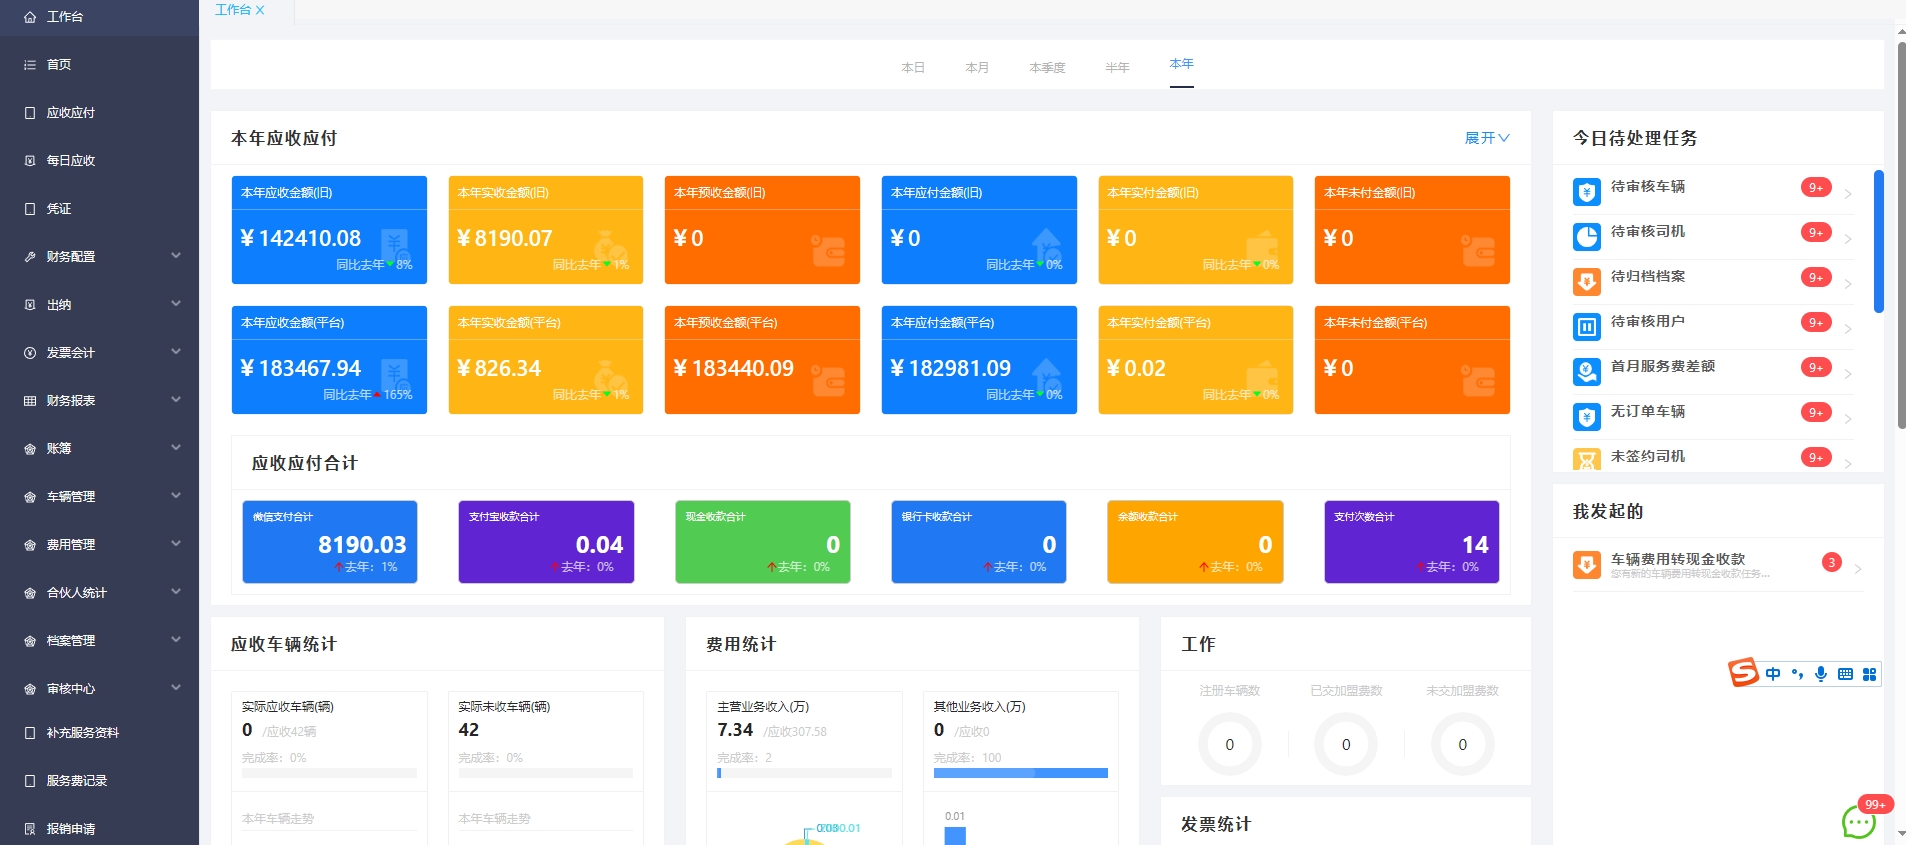Screen dimensions: 1906x845
Task: Click the 补充服务资料 sidebar icon
Action: [30, 733]
